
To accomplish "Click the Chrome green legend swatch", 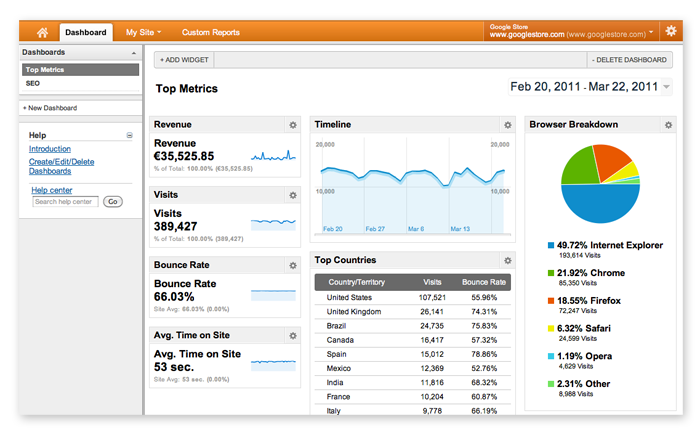I will [551, 273].
